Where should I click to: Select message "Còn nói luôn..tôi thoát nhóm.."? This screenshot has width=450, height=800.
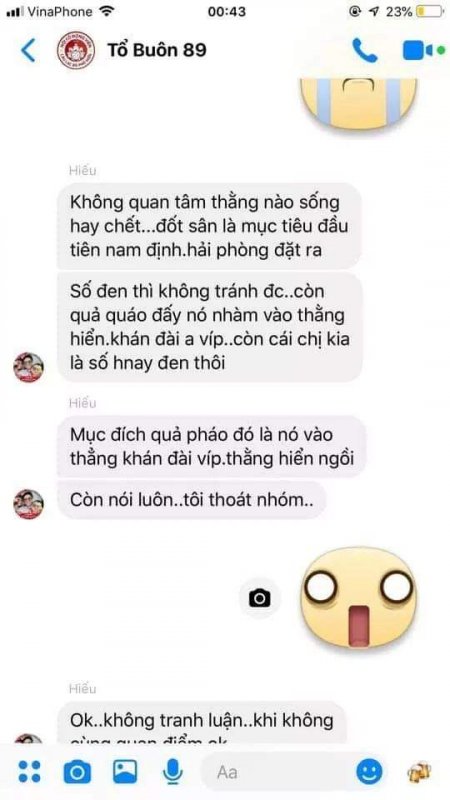(x=191, y=500)
